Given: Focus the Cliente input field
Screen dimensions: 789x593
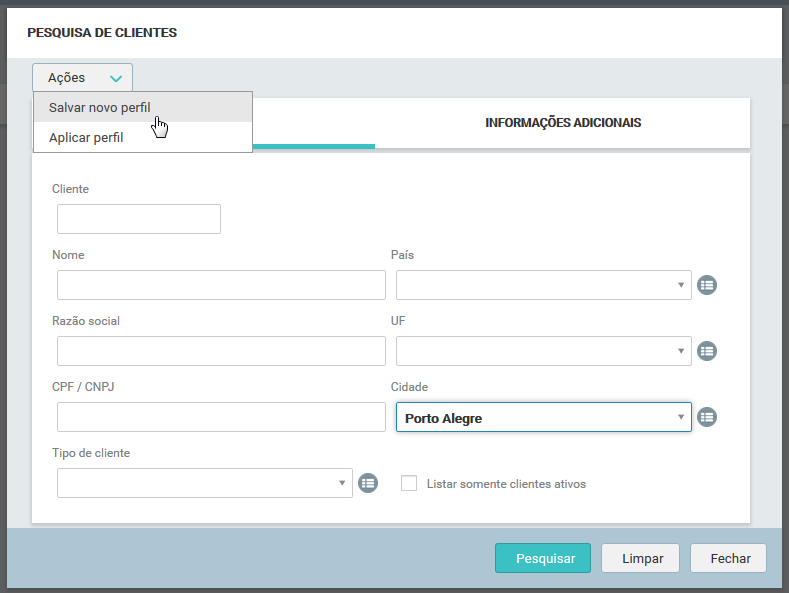Looking at the screenshot, I should coord(139,219).
